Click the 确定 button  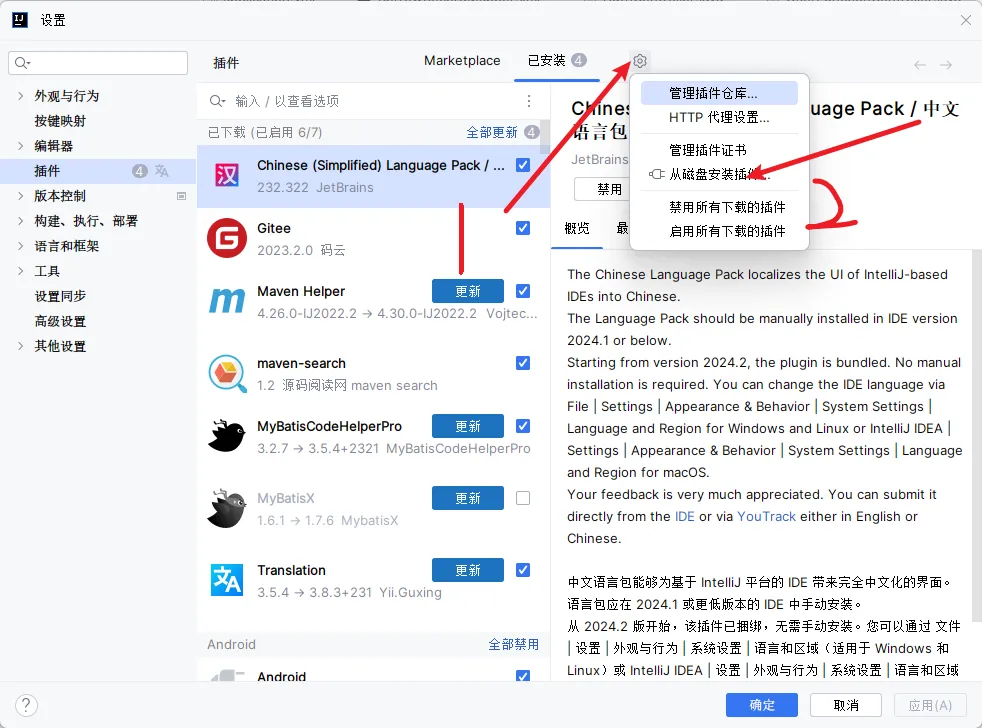pos(762,705)
